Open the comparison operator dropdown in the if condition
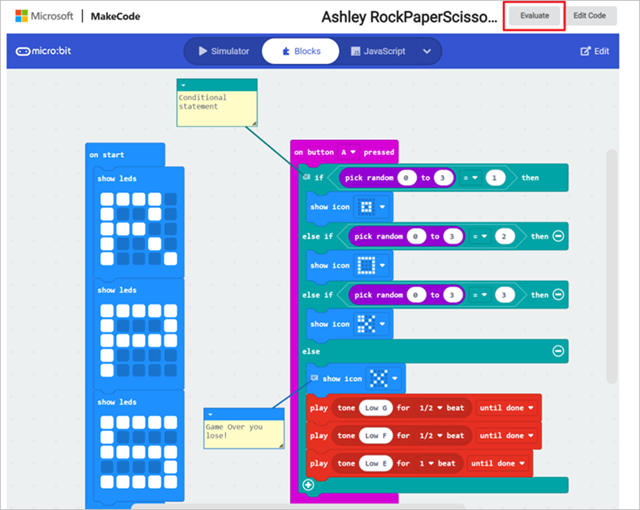The image size is (640, 510). point(470,177)
